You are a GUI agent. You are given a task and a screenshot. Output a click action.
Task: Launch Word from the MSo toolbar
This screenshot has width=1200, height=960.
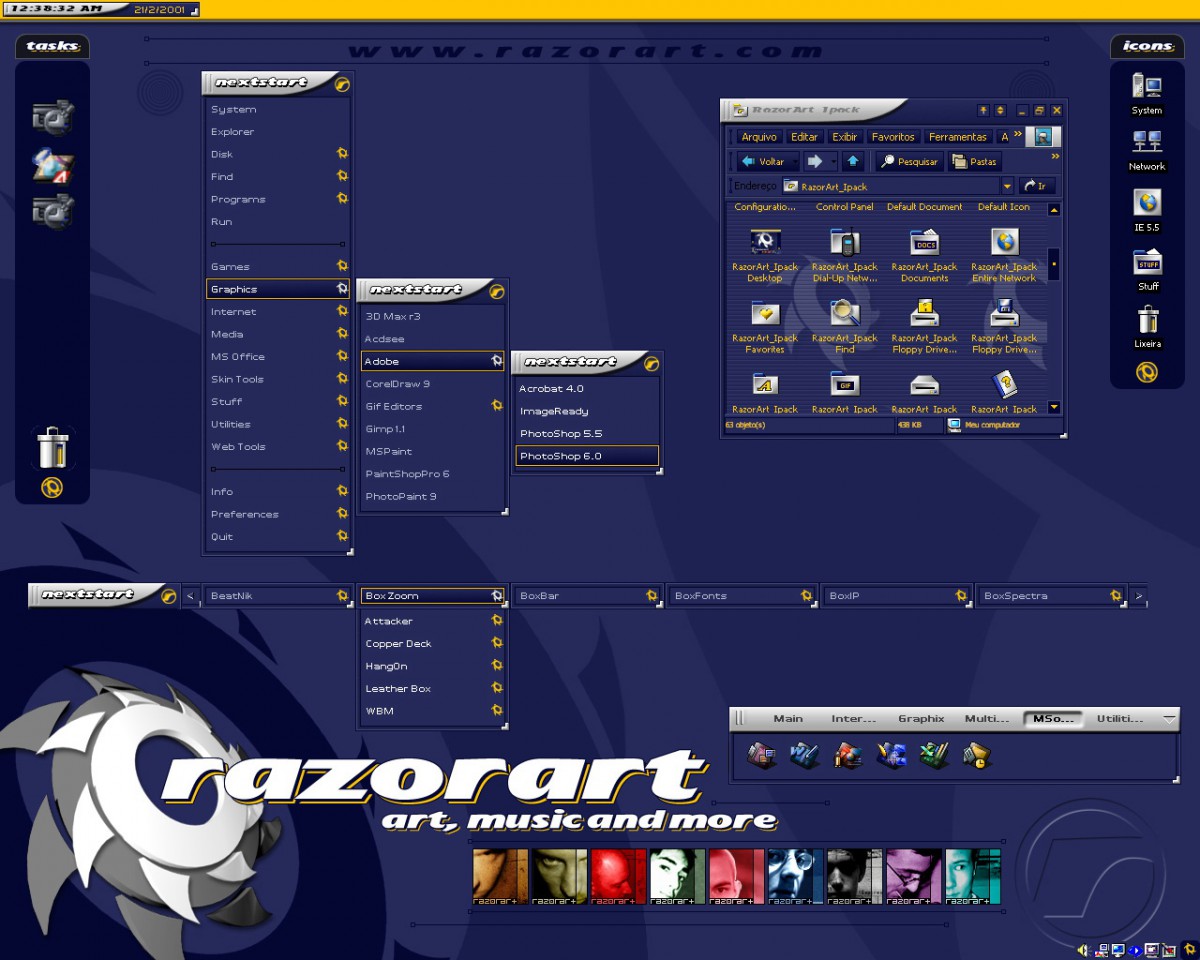pyautogui.click(x=804, y=756)
